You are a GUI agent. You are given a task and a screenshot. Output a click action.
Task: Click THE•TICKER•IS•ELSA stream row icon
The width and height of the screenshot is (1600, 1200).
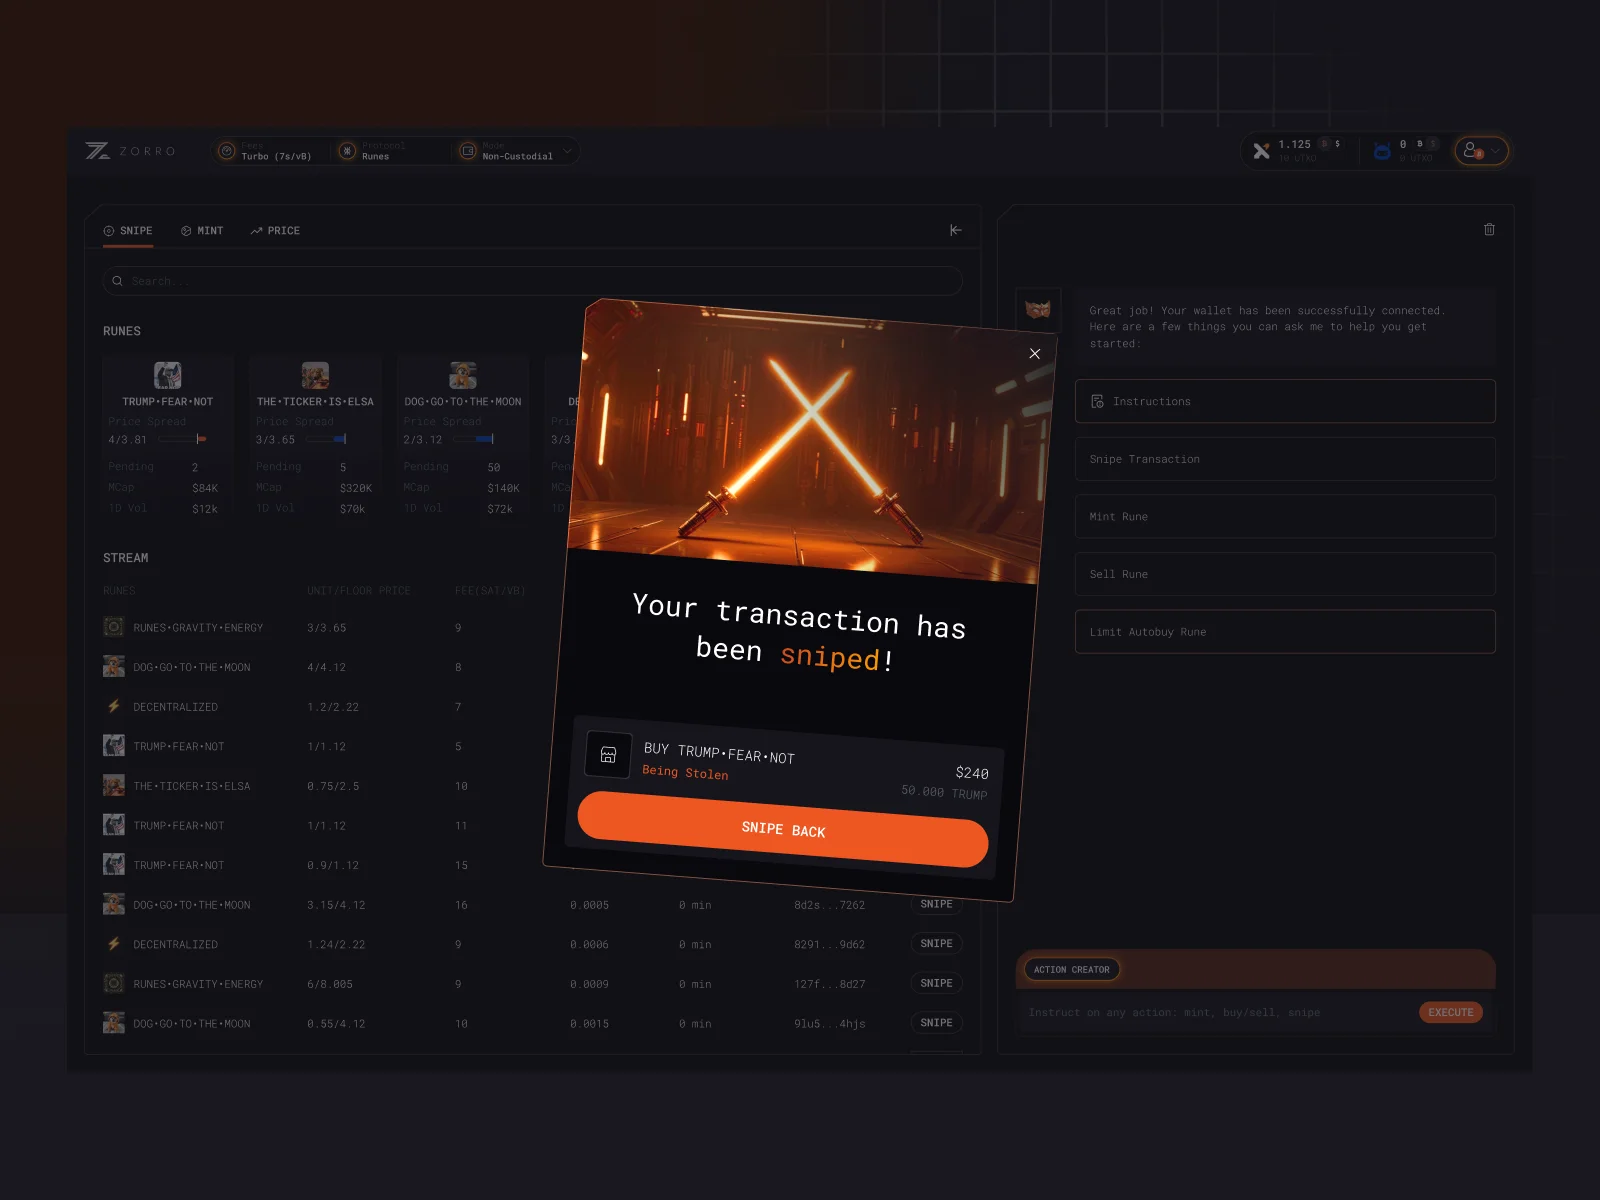pos(114,786)
